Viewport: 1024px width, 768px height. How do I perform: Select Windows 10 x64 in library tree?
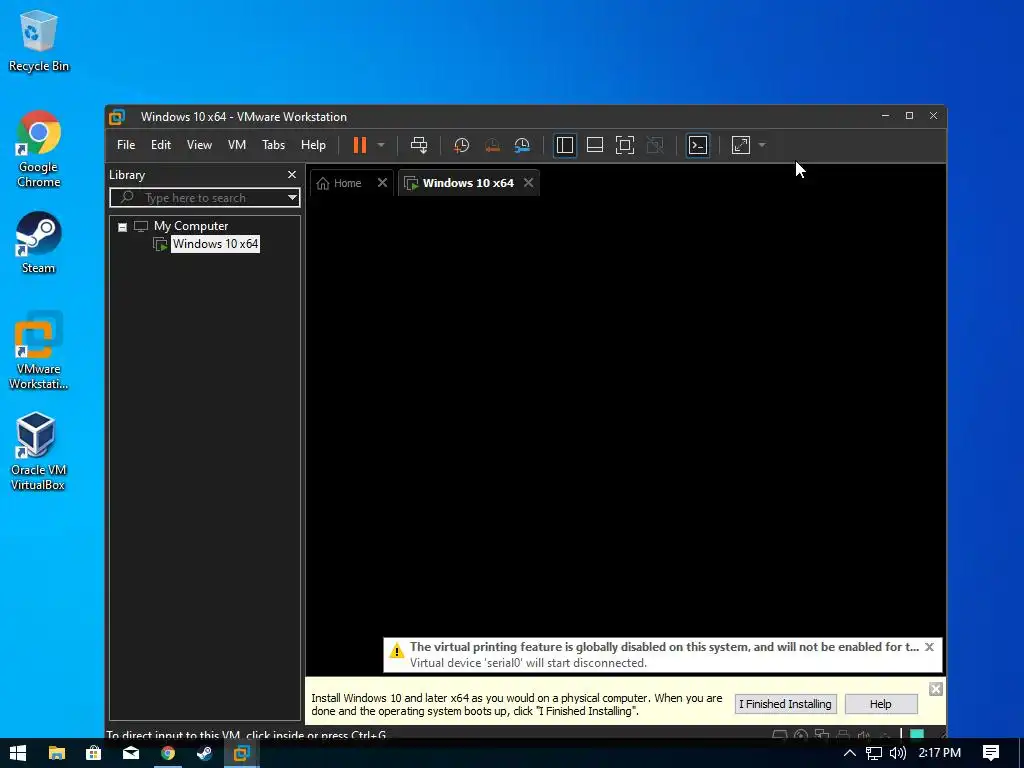(x=215, y=244)
